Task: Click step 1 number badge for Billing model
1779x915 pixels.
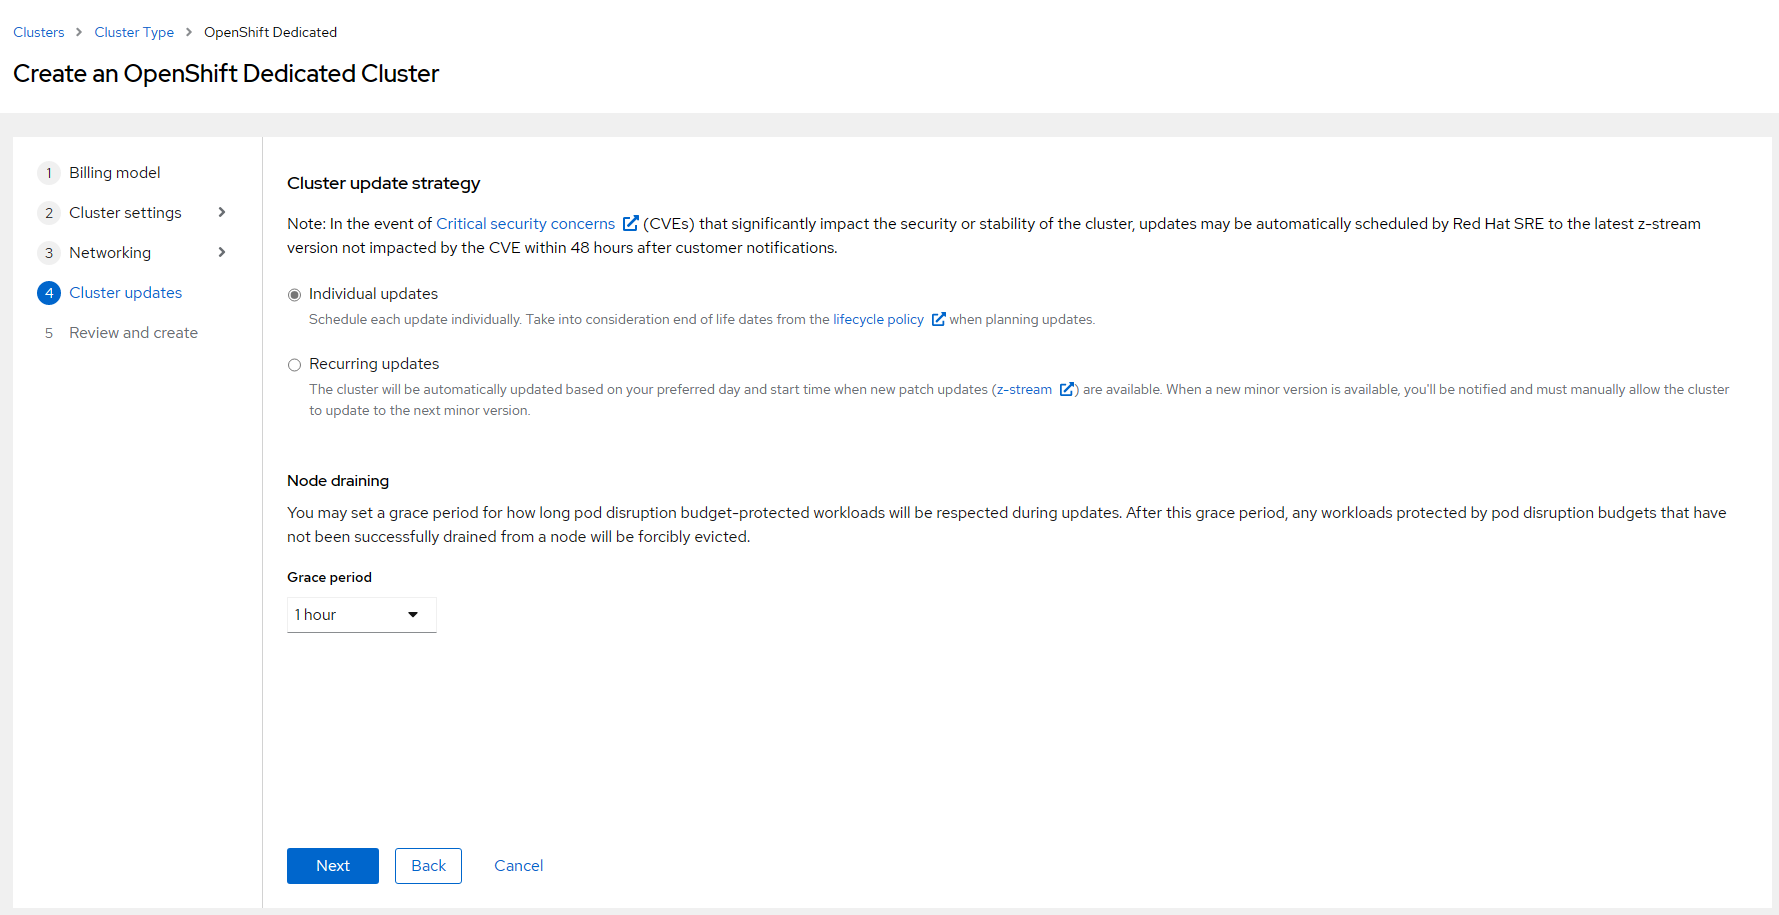Action: pyautogui.click(x=49, y=173)
